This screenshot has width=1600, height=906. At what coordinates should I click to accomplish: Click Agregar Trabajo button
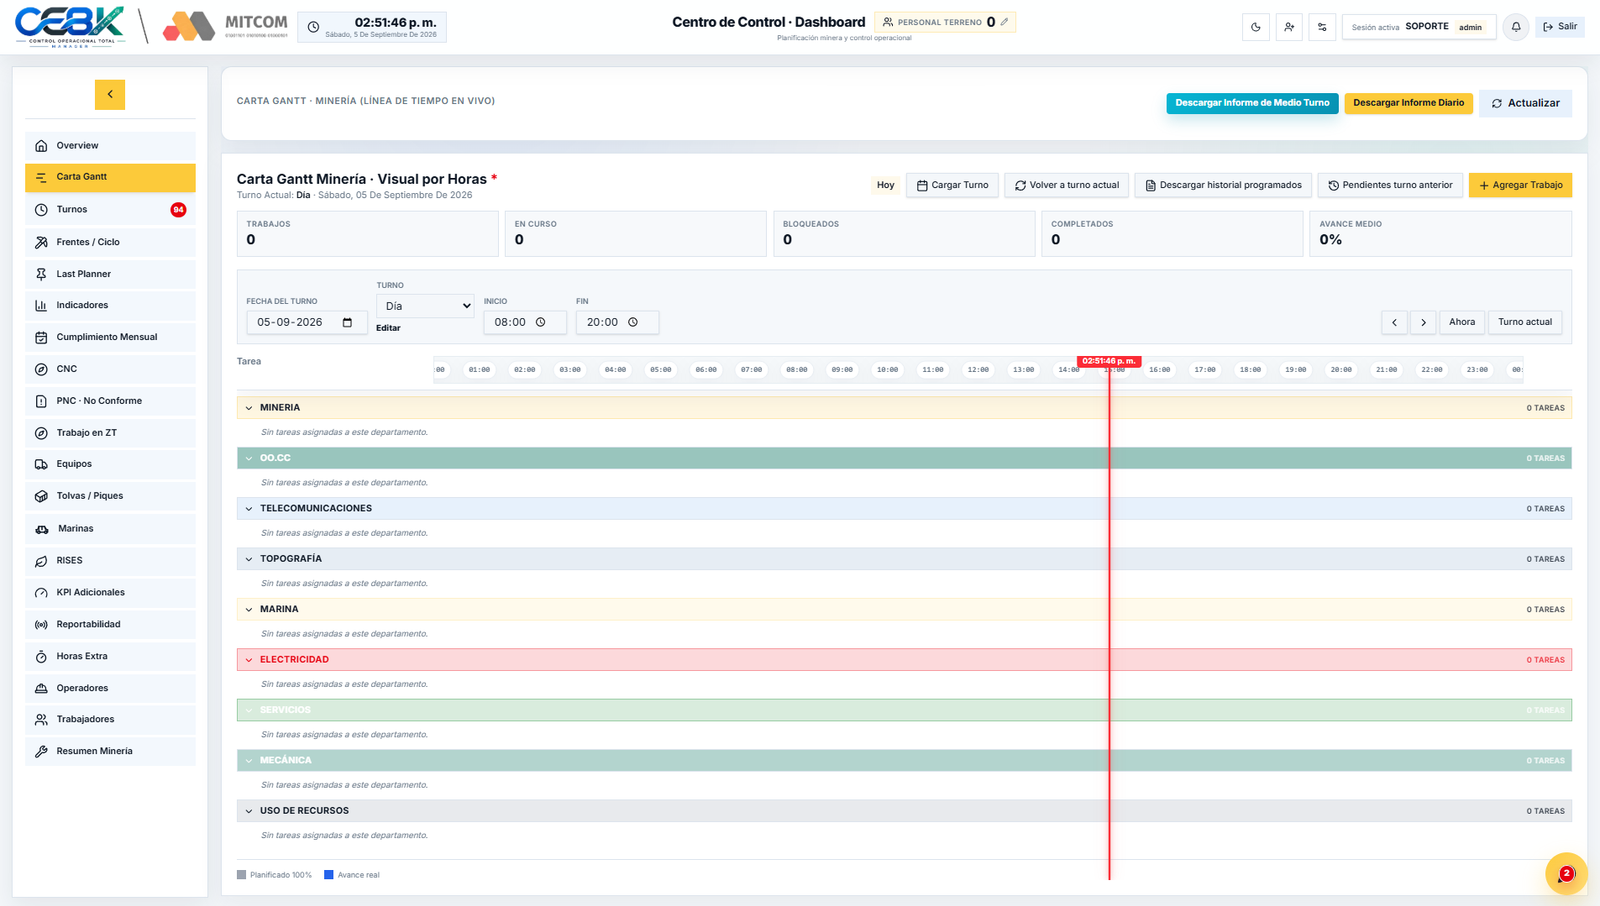1520,185
